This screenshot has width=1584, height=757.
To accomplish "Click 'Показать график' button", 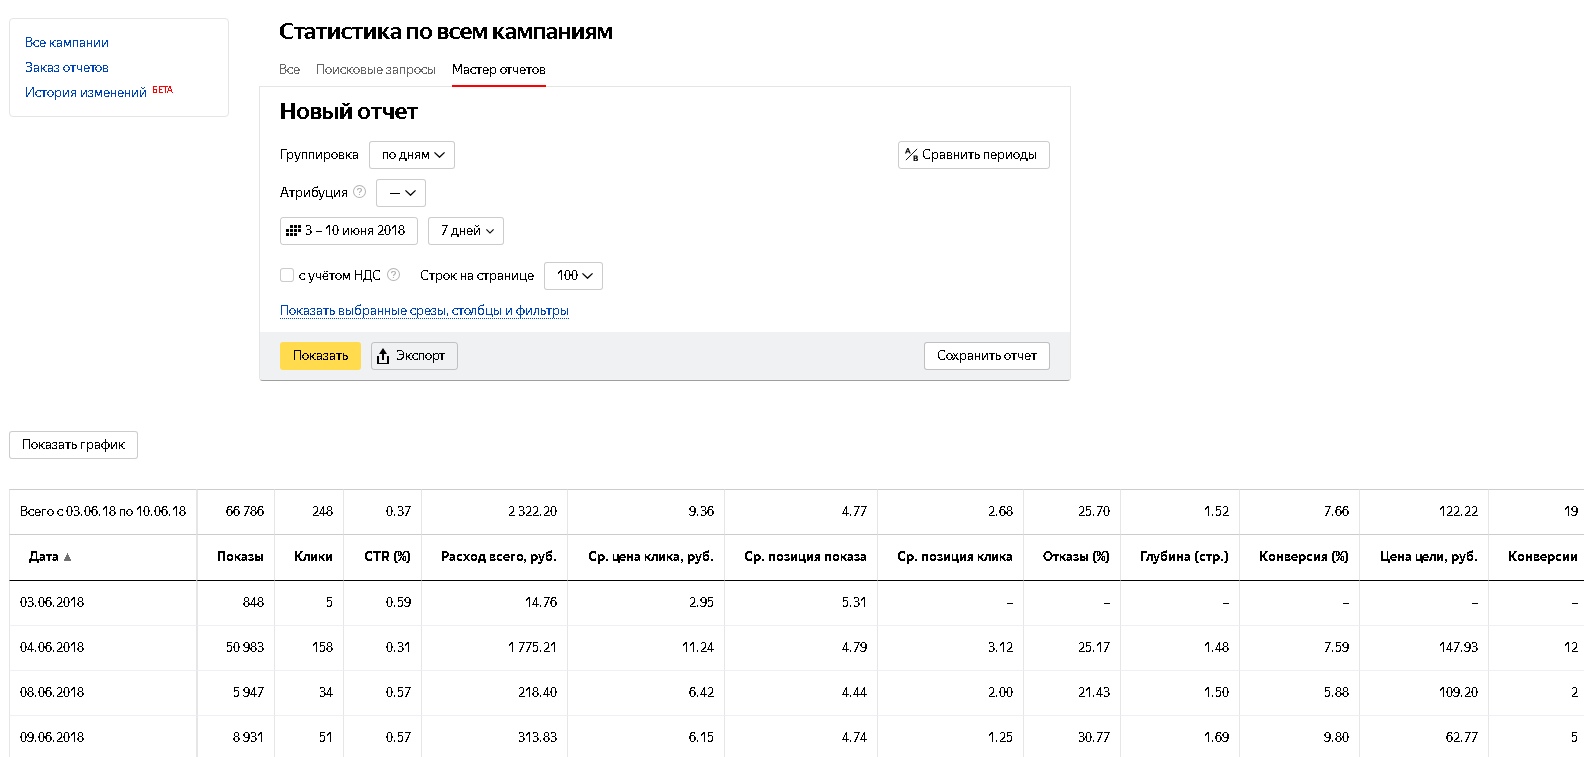I will 73,445.
